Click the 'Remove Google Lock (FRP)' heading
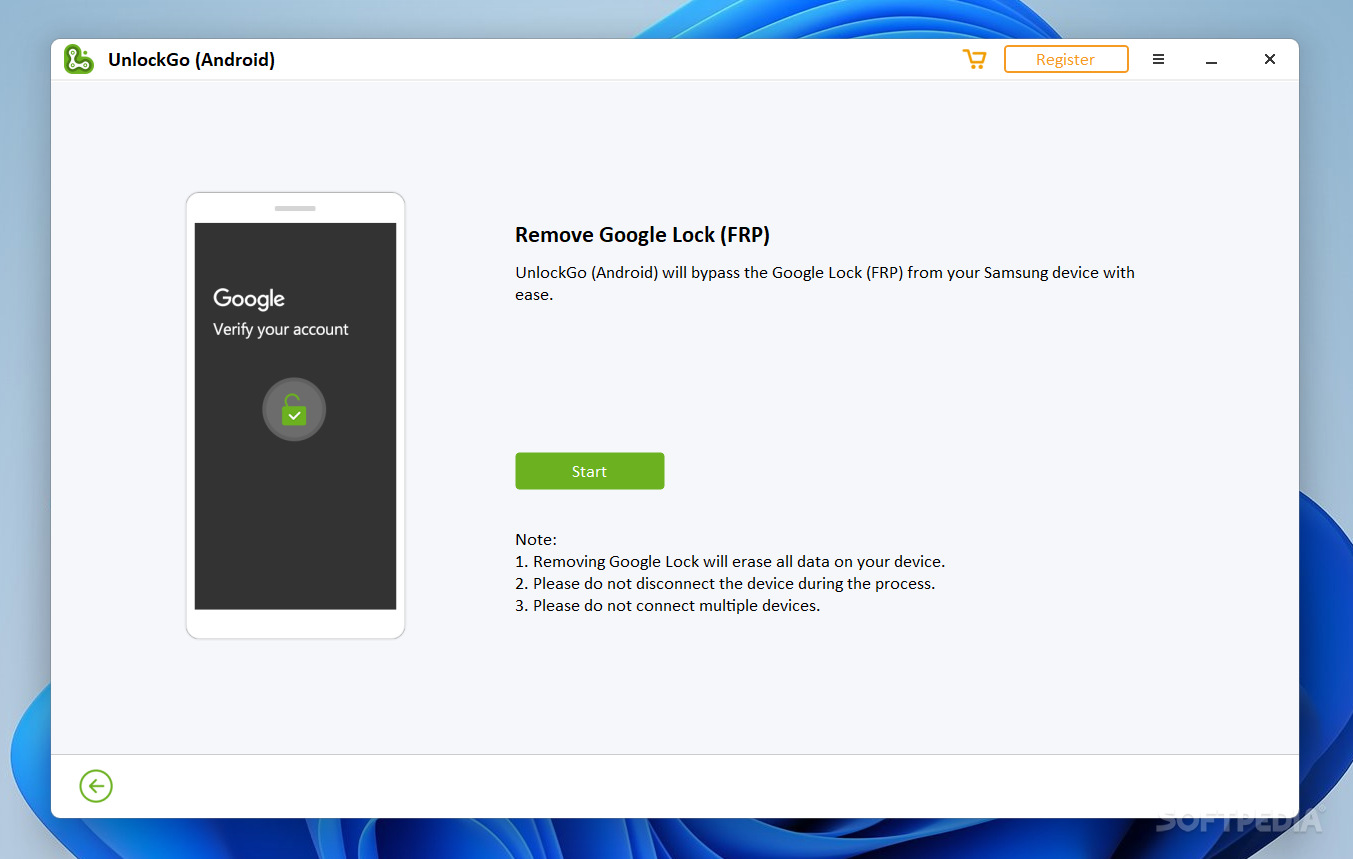Image resolution: width=1353 pixels, height=859 pixels. (x=642, y=235)
